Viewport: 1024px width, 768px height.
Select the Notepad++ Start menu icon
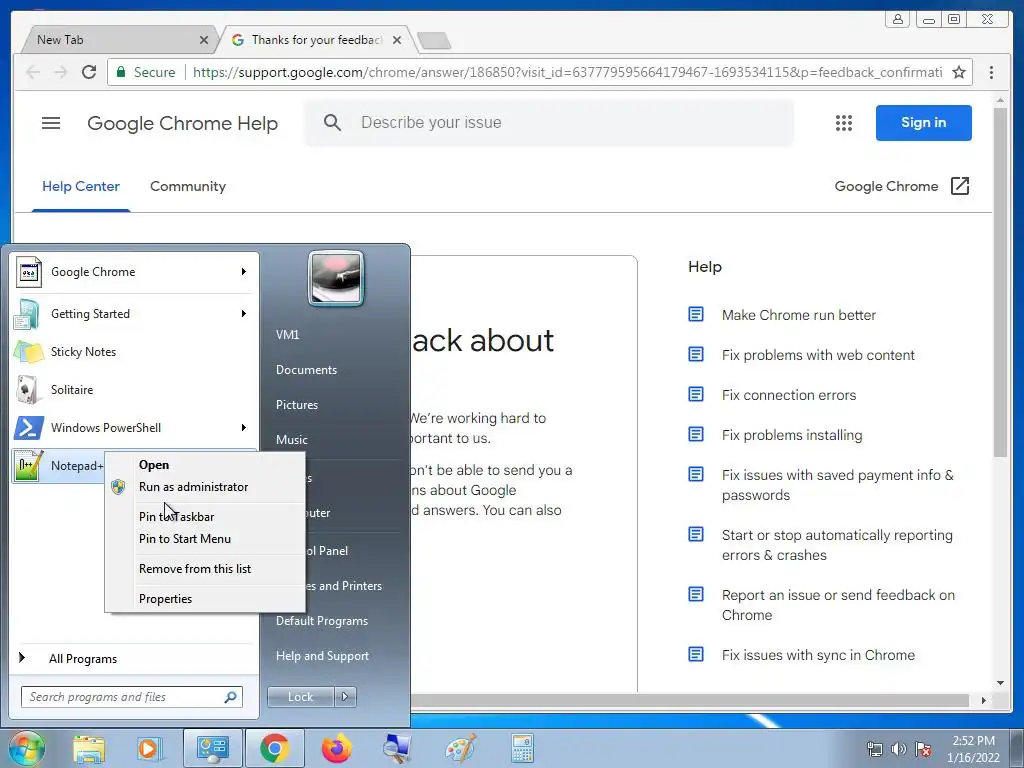coord(29,466)
